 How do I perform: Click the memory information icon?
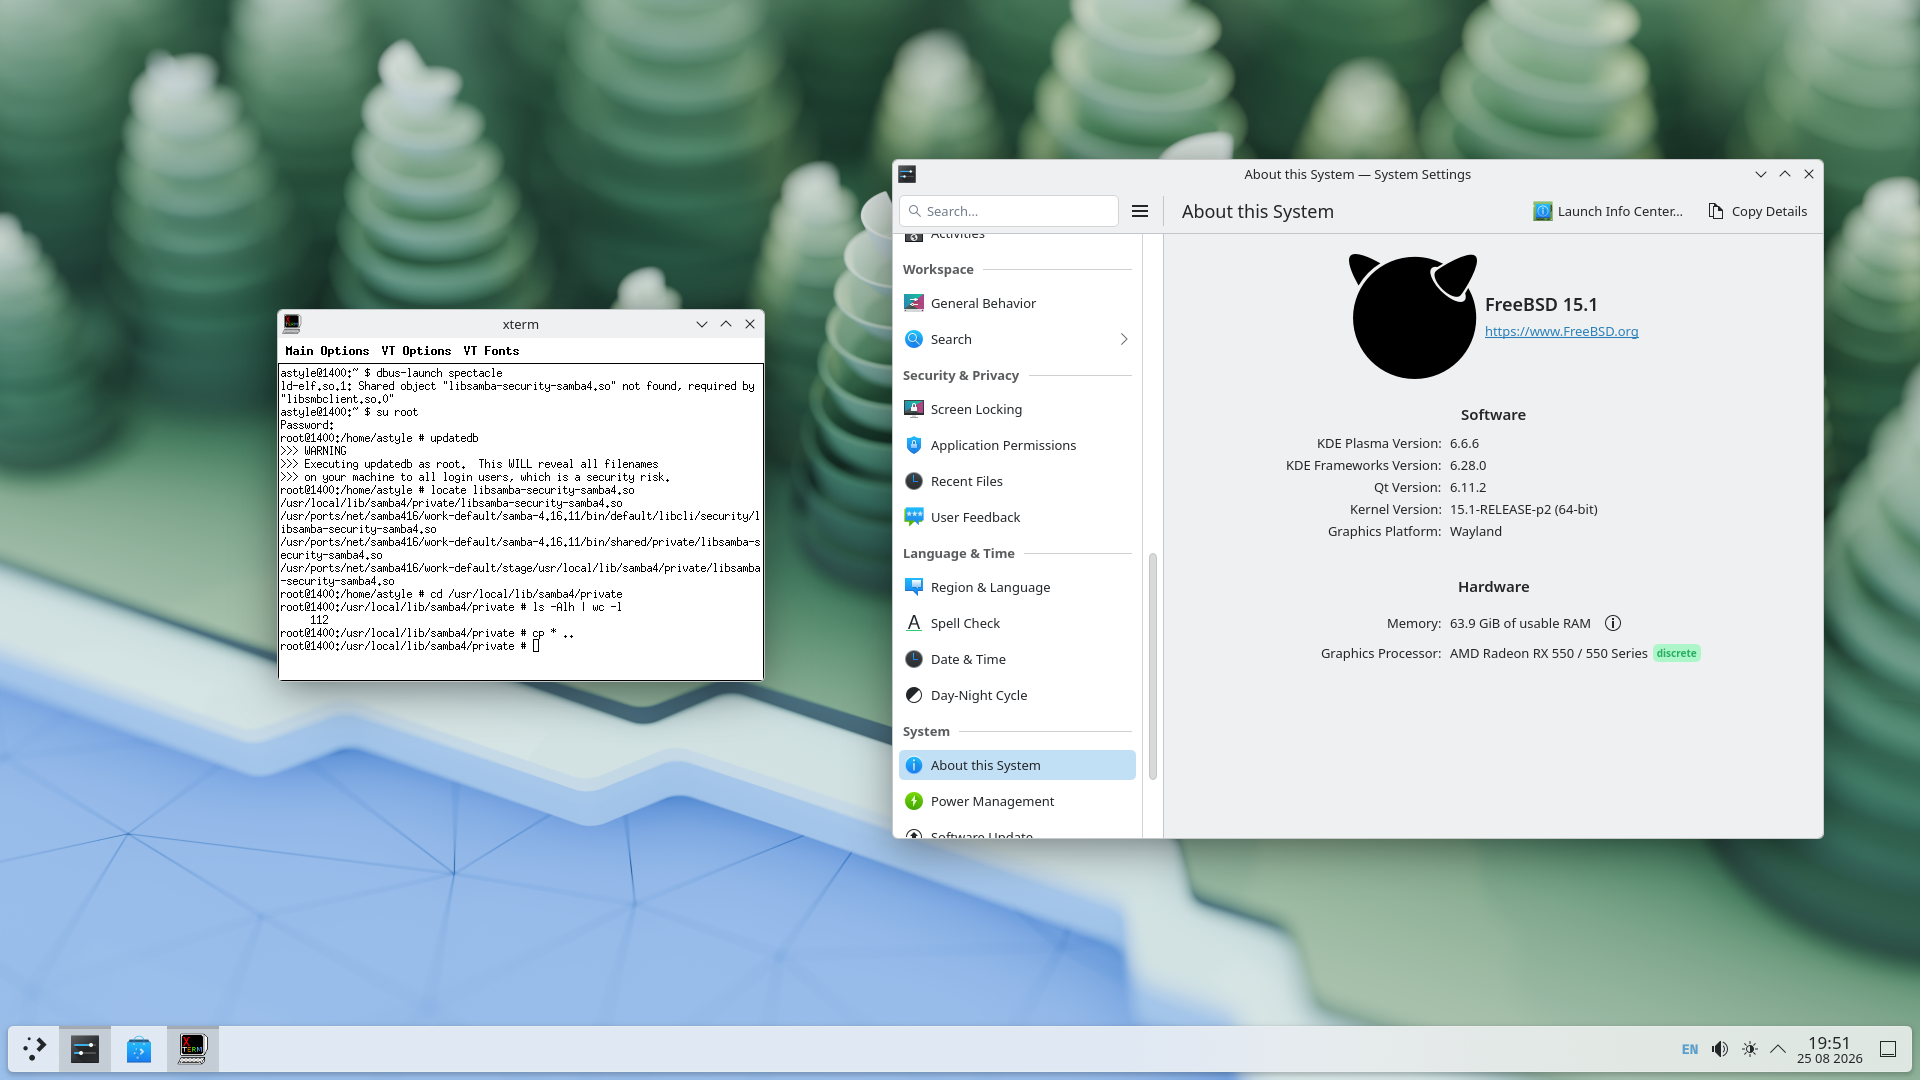(x=1613, y=623)
